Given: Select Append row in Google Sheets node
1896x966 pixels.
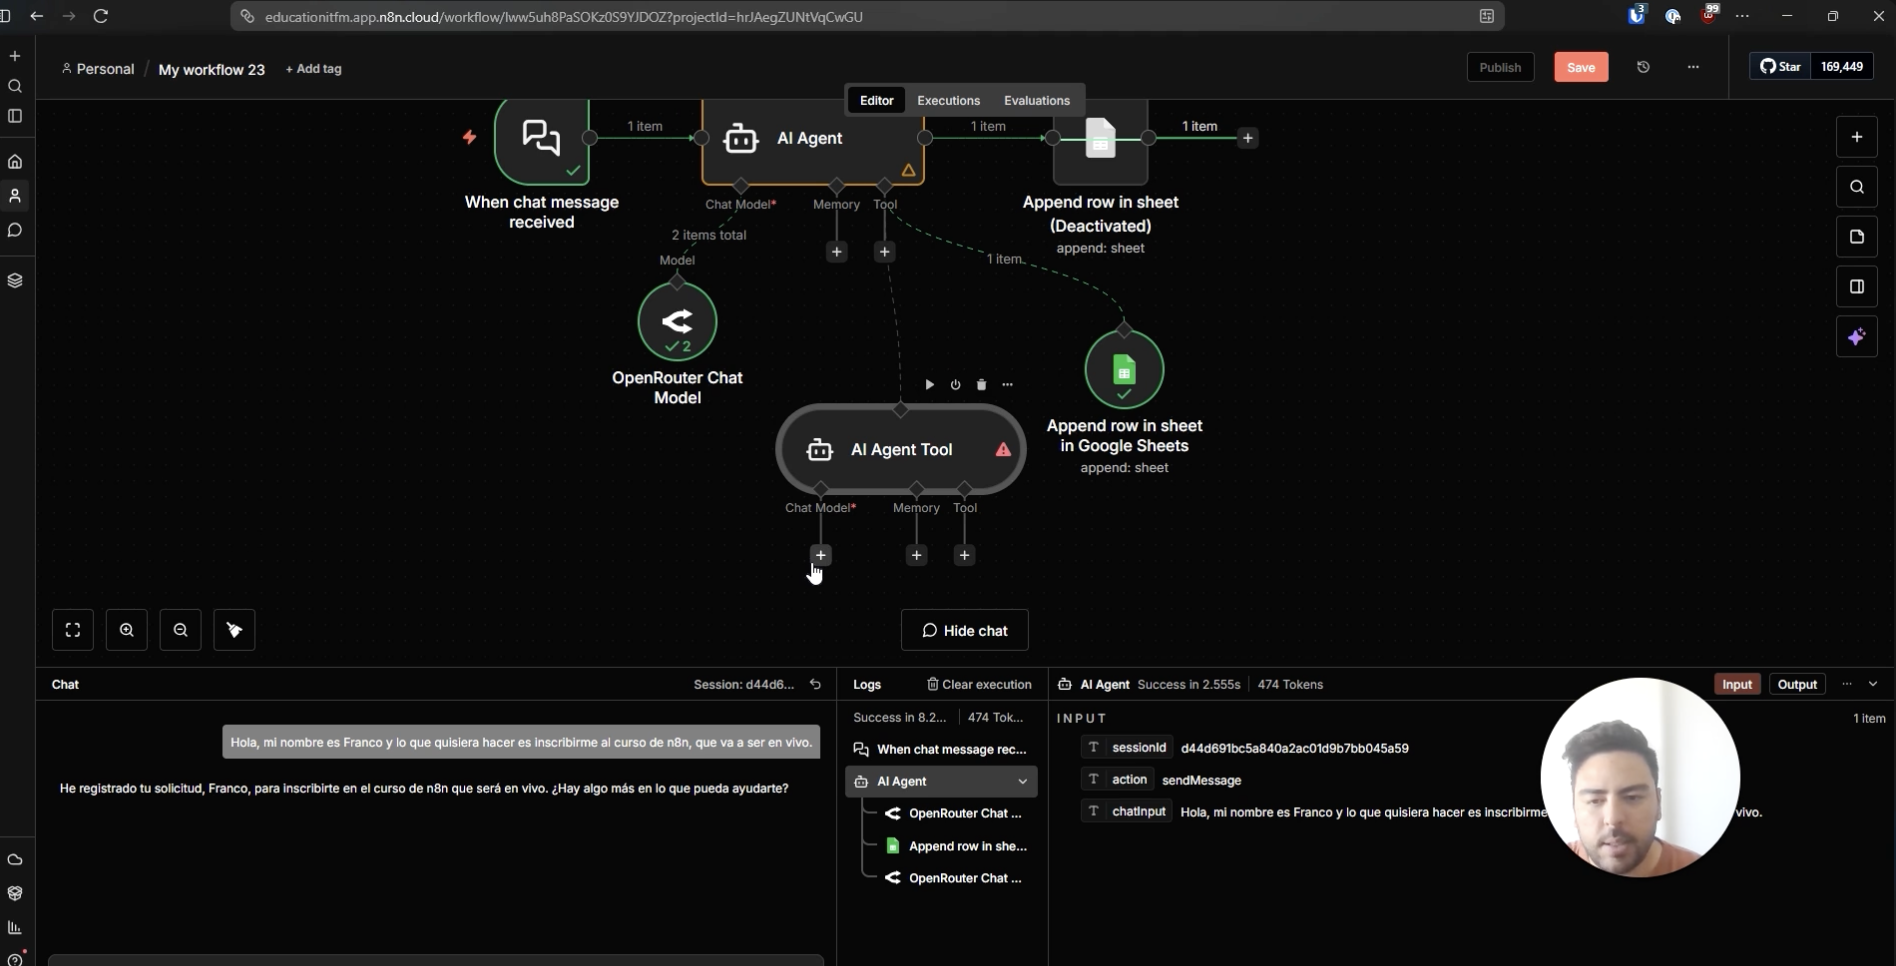Looking at the screenshot, I should point(1124,369).
